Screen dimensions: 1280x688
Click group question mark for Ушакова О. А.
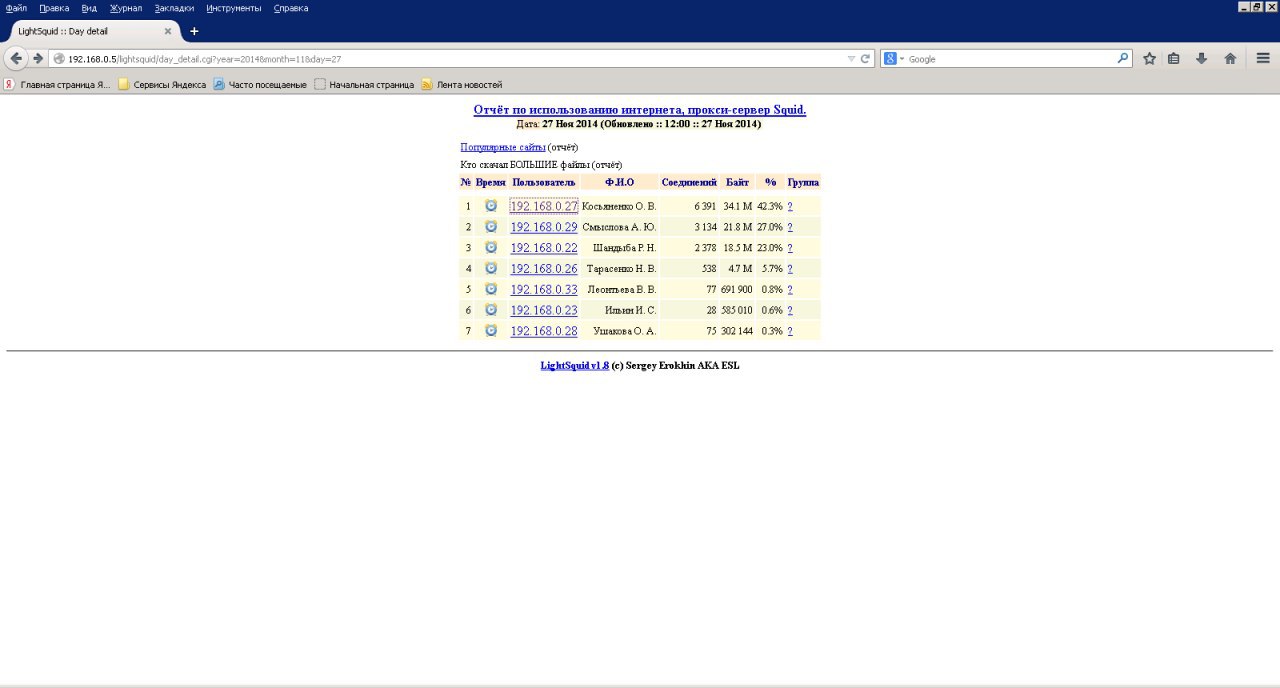tap(790, 331)
